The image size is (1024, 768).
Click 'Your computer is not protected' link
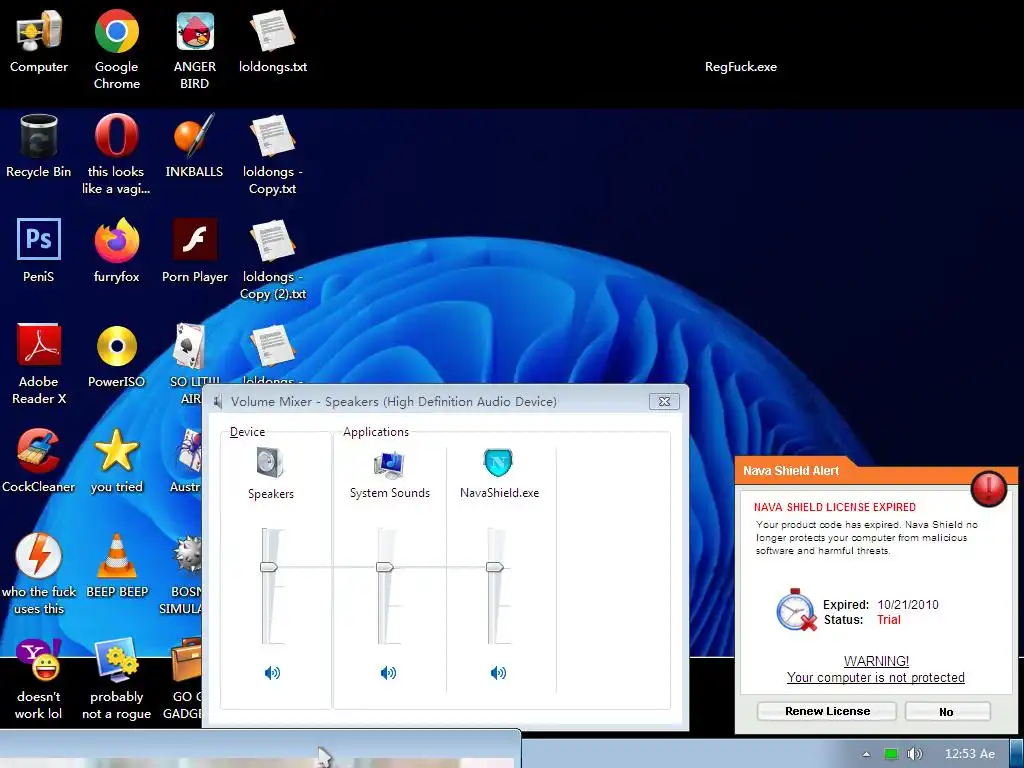click(x=875, y=677)
